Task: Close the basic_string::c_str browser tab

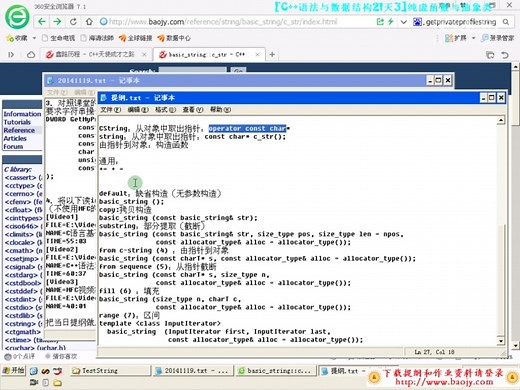Action: [257, 54]
